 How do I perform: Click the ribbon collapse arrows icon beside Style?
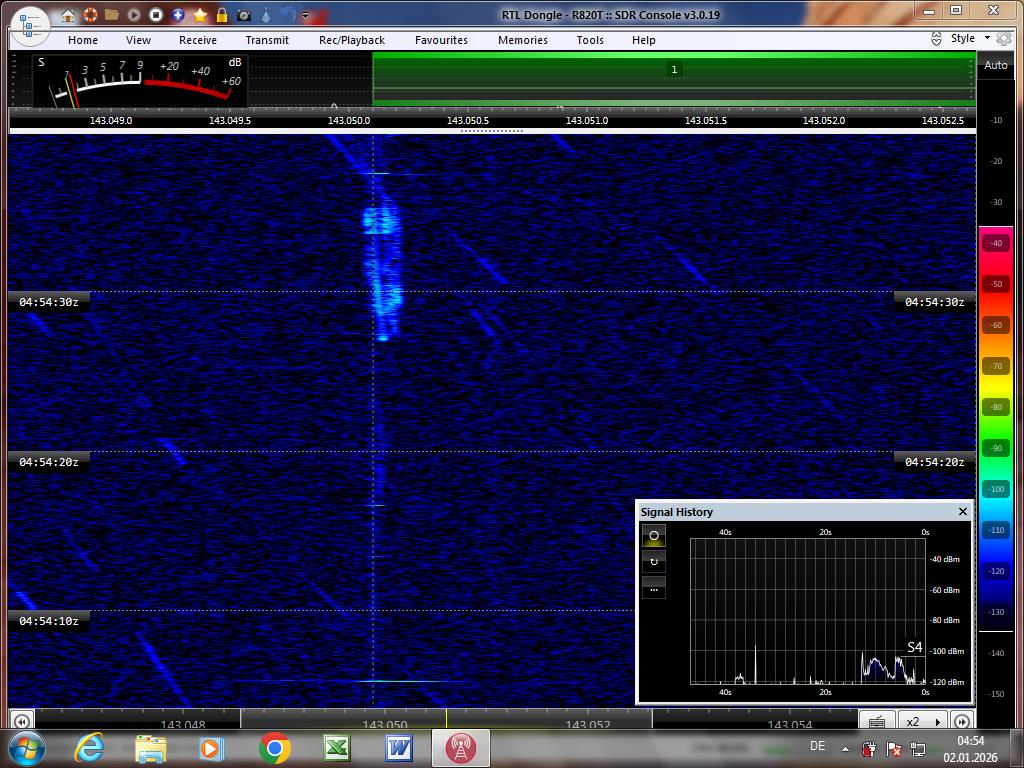click(936, 39)
